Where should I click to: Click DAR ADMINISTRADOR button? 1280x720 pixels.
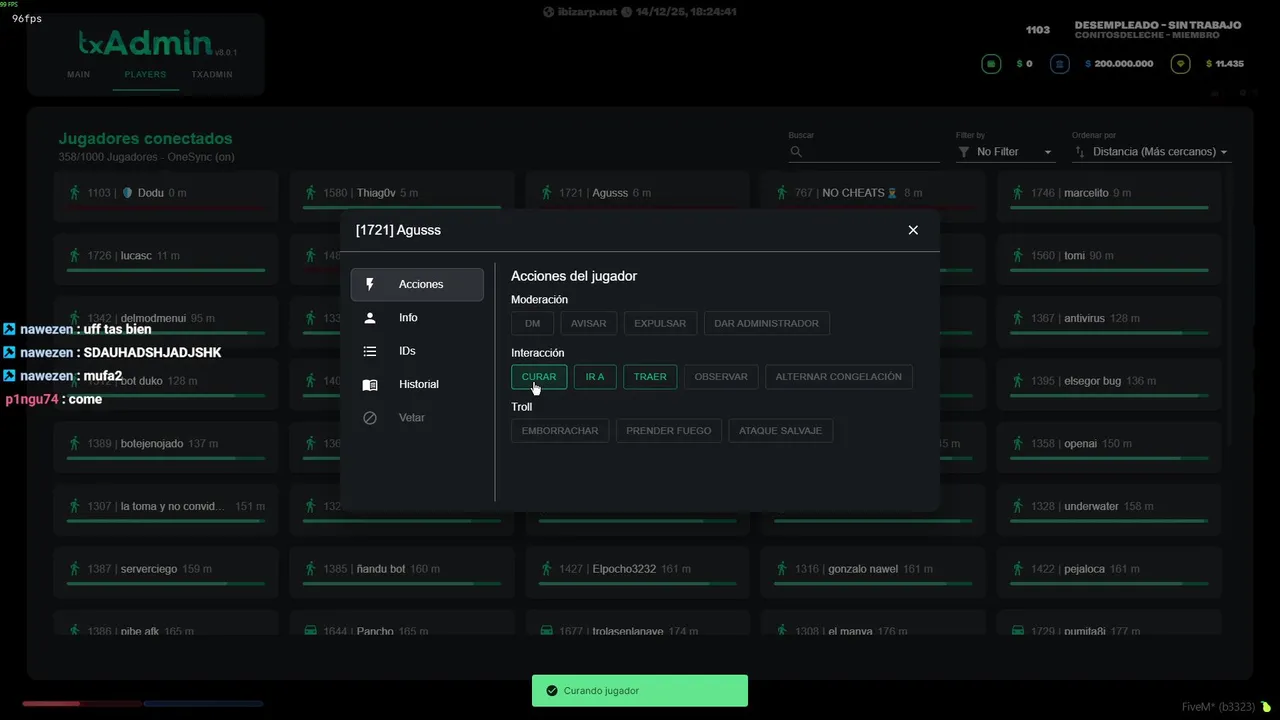tap(767, 323)
